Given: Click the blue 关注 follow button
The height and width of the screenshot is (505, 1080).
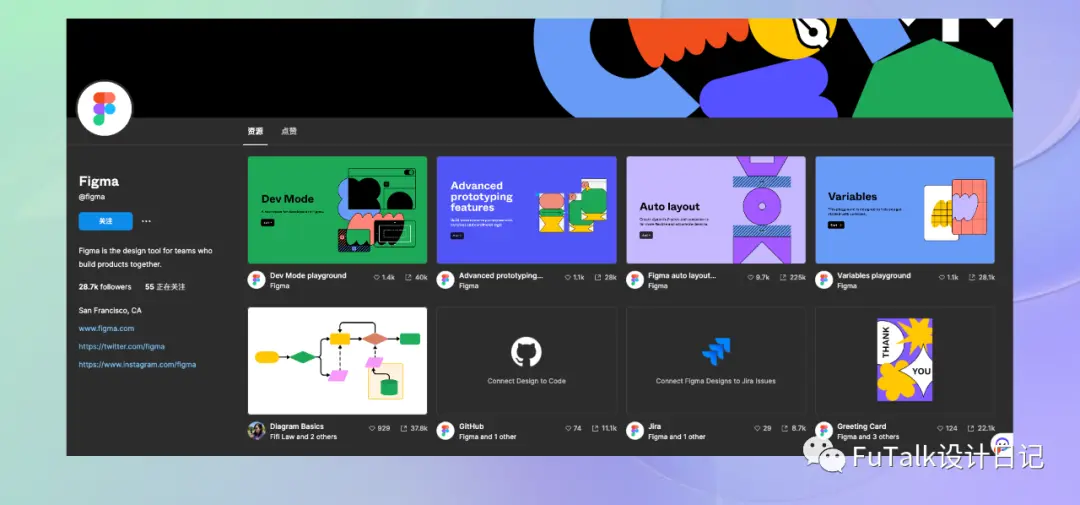Looking at the screenshot, I should coord(105,221).
